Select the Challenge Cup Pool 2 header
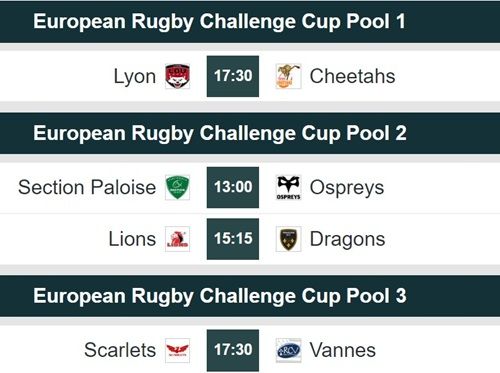This screenshot has width=500, height=373. click(250, 133)
